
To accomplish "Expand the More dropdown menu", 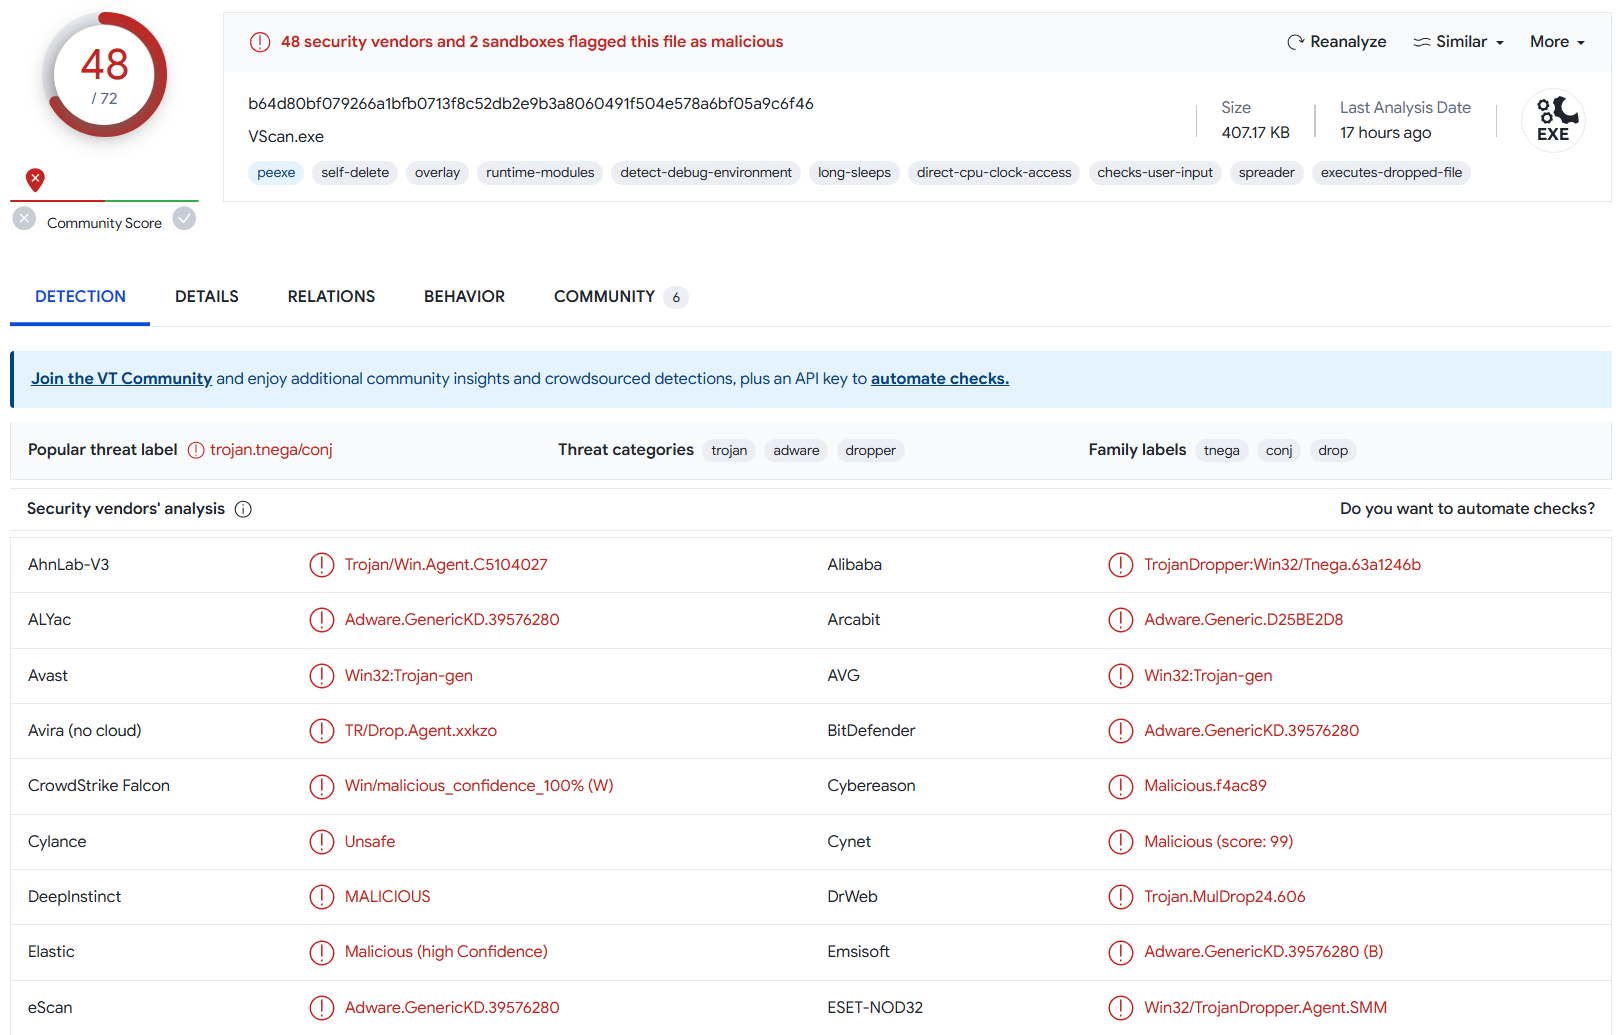I will point(1557,42).
